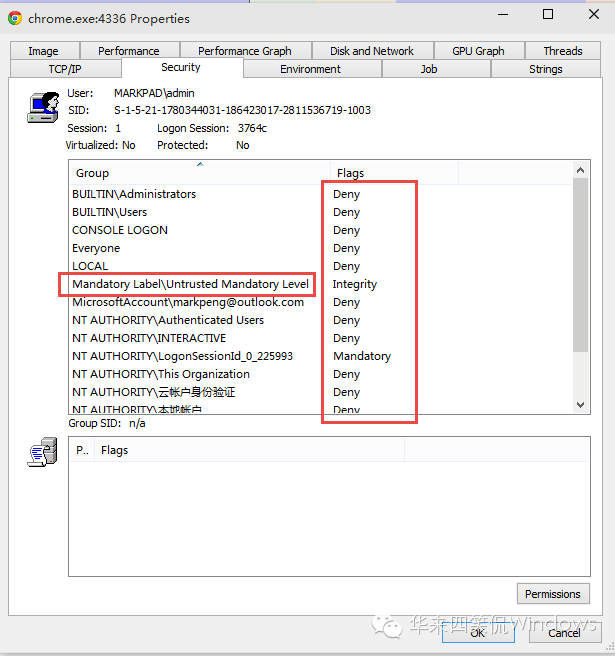Viewport: 615px width, 656px height.
Task: Click the Chrome icon in title bar
Action: coord(15,18)
